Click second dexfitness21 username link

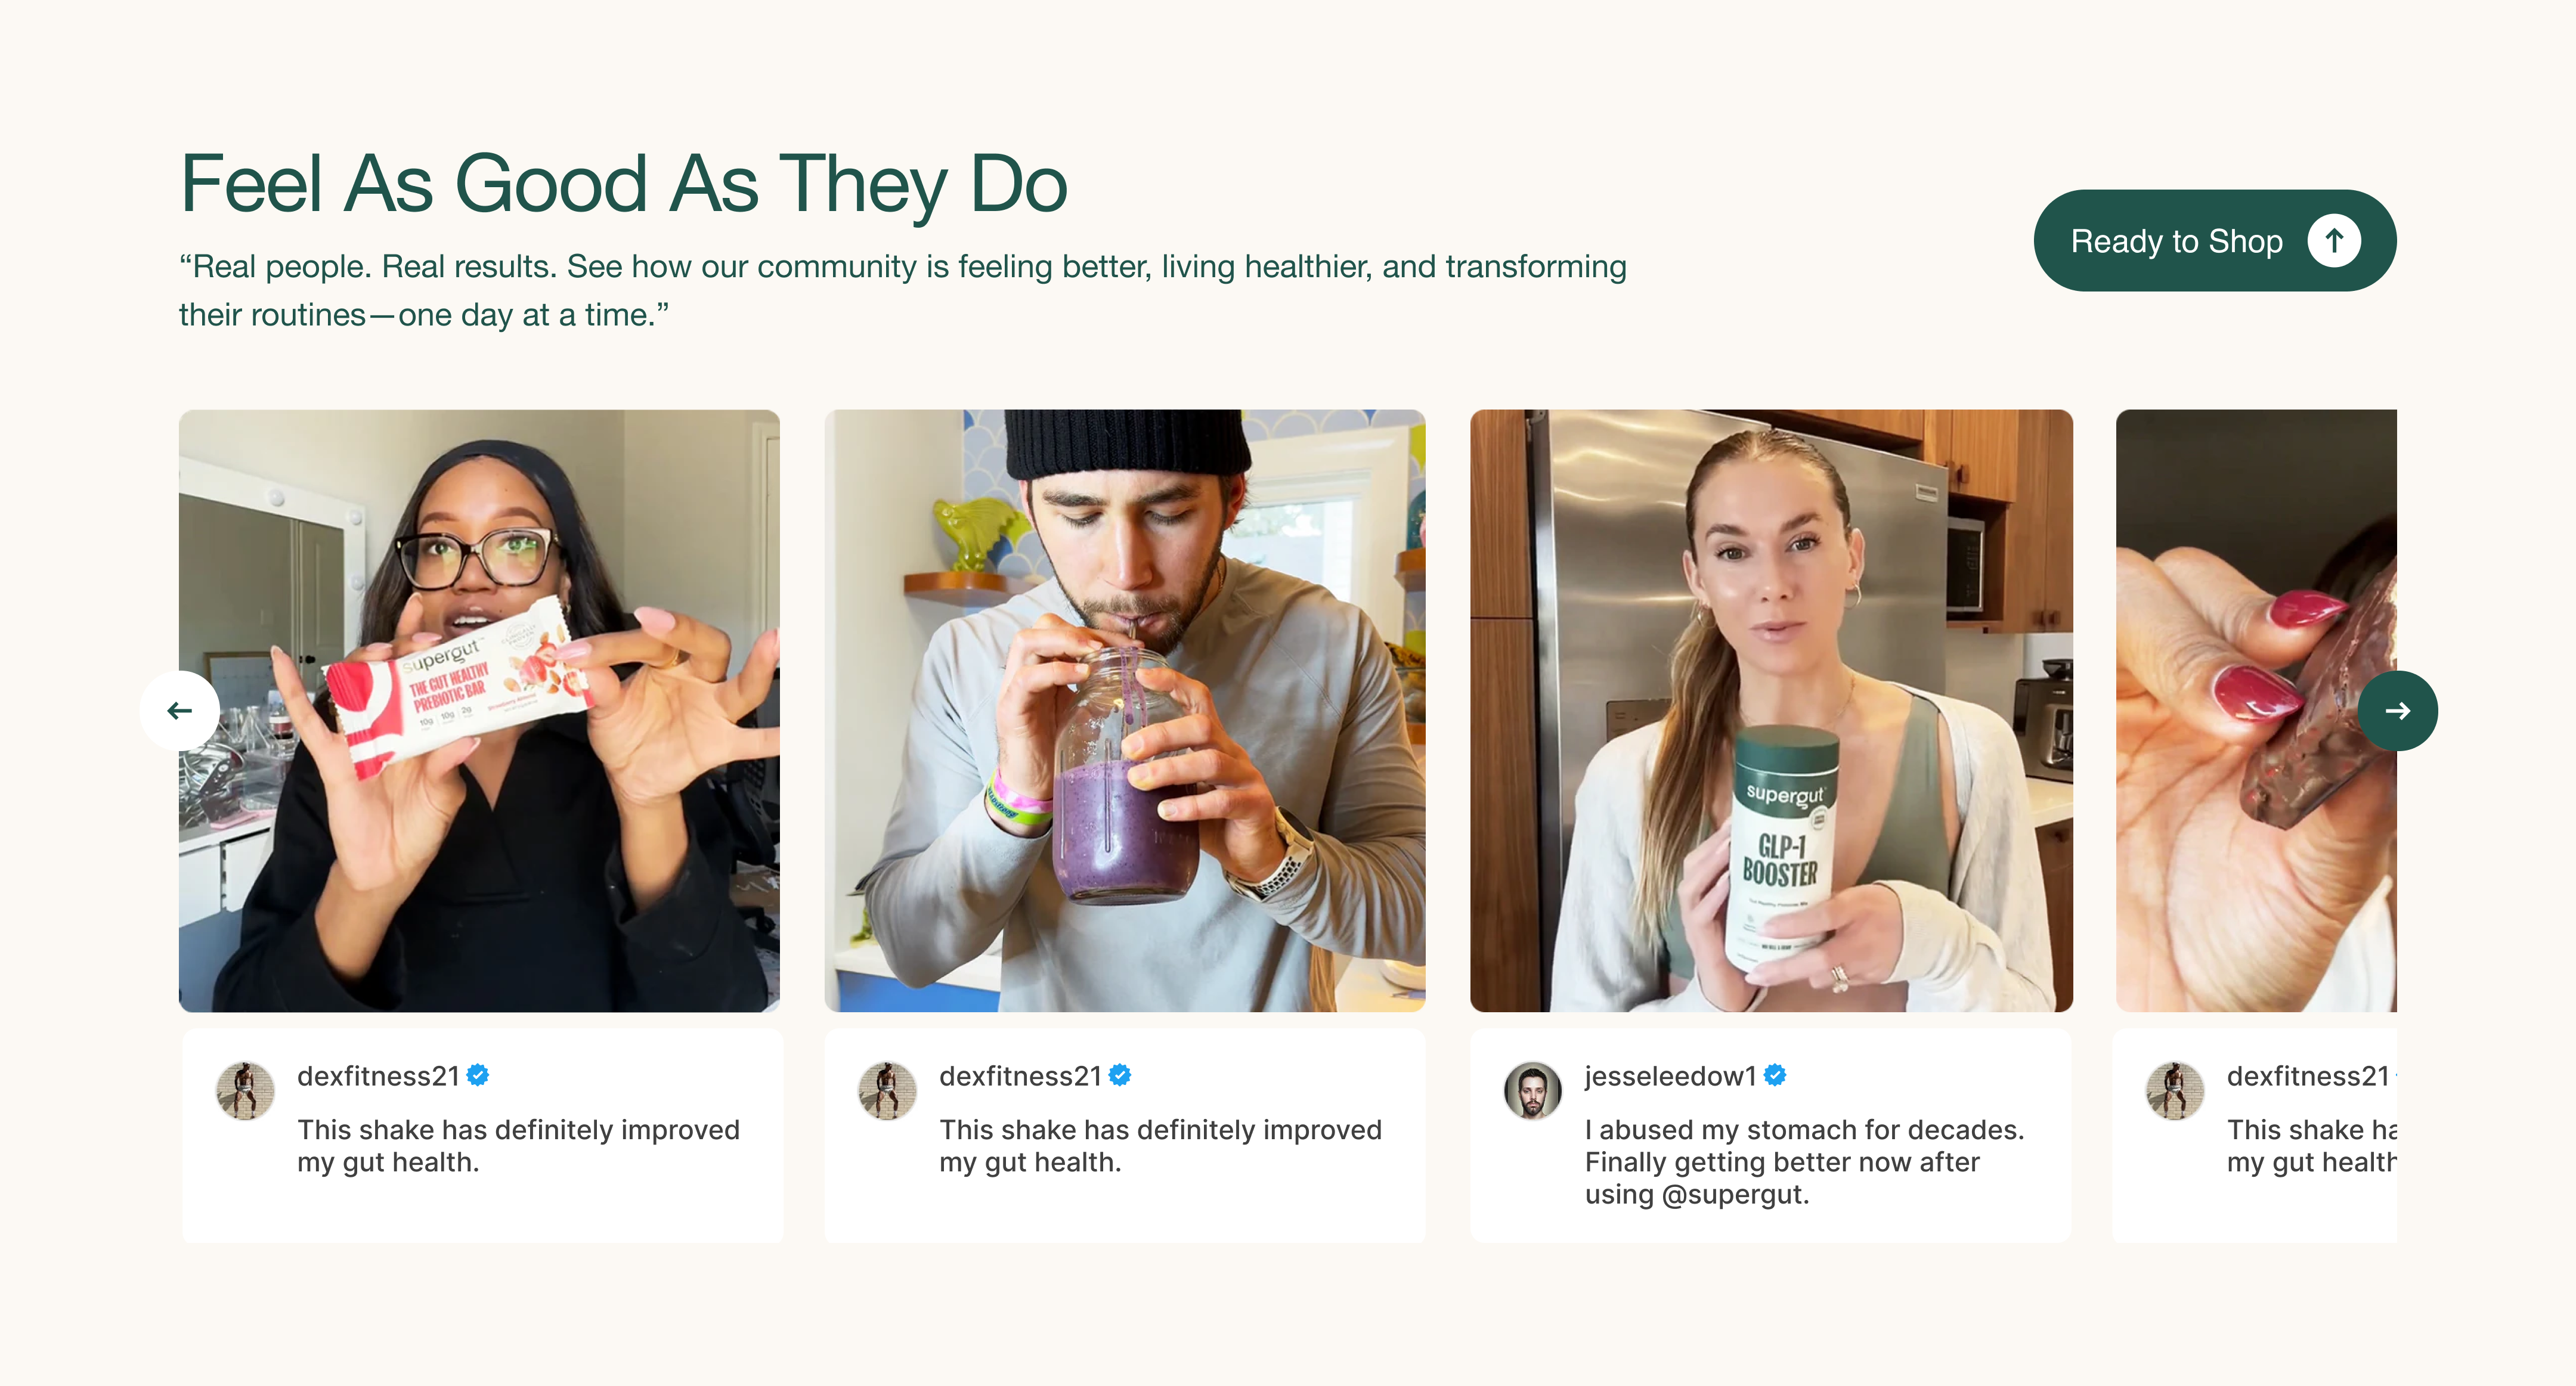point(1020,1076)
